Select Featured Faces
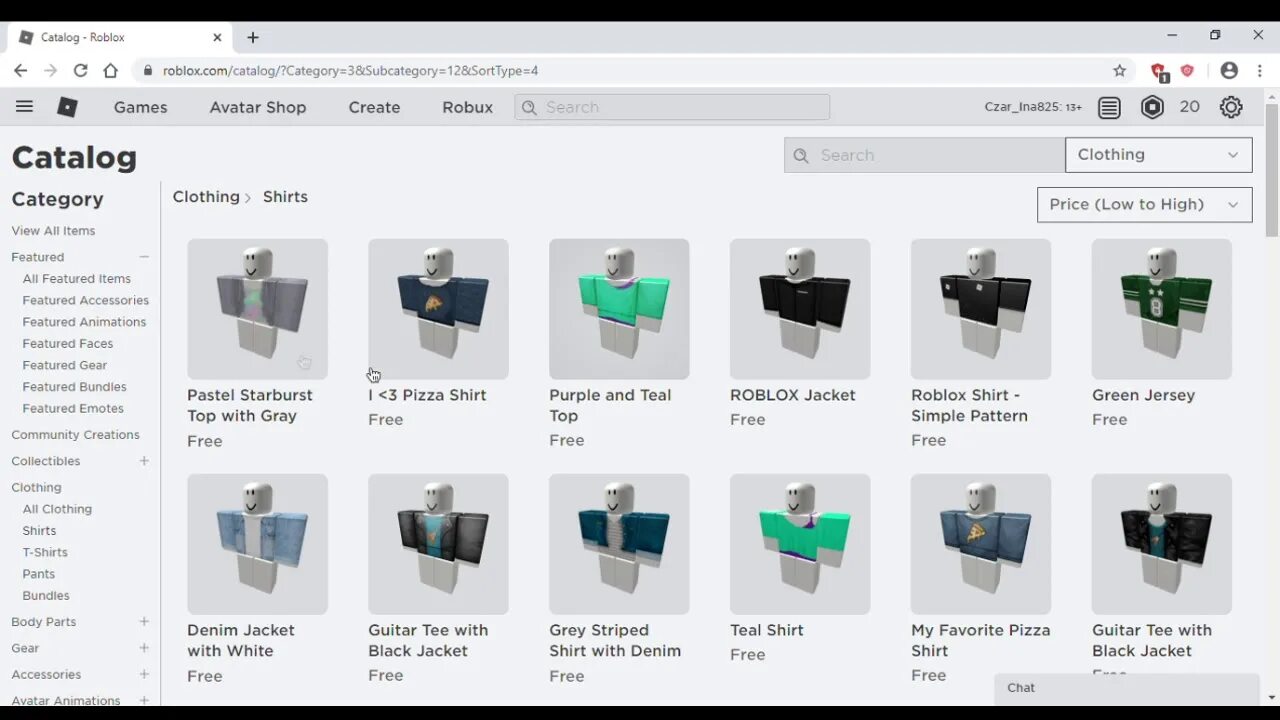This screenshot has height=720, width=1280. click(68, 344)
